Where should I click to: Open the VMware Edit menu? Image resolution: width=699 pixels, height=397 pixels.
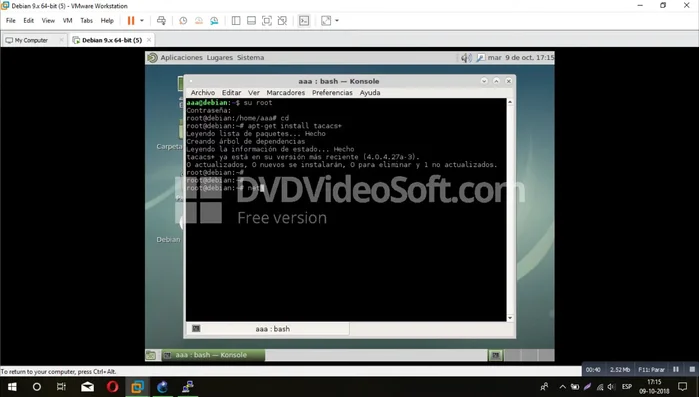tap(29, 20)
